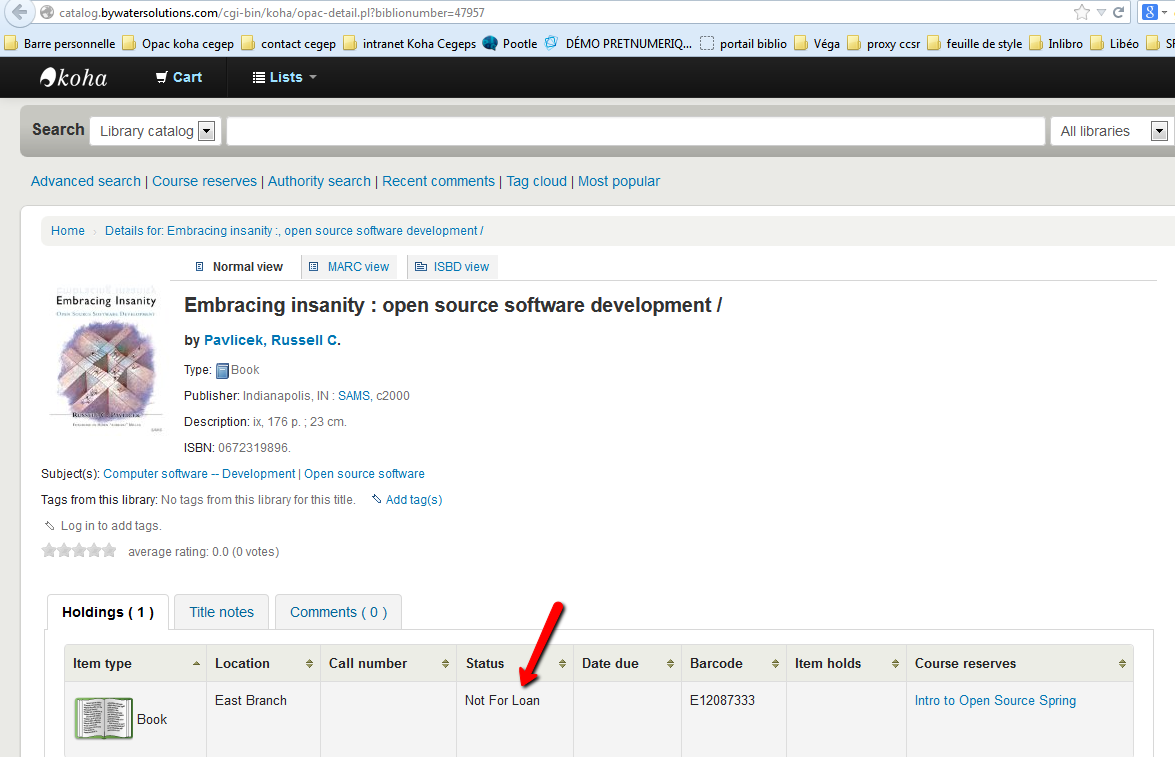The width and height of the screenshot is (1175, 757).
Task: Open the Comments ( 0 ) tab
Action: [x=338, y=612]
